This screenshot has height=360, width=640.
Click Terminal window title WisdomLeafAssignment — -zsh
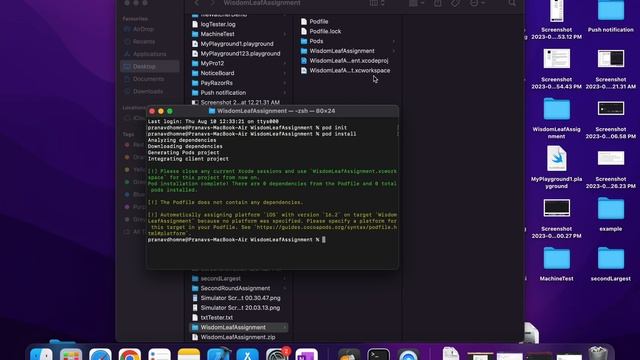272,111
